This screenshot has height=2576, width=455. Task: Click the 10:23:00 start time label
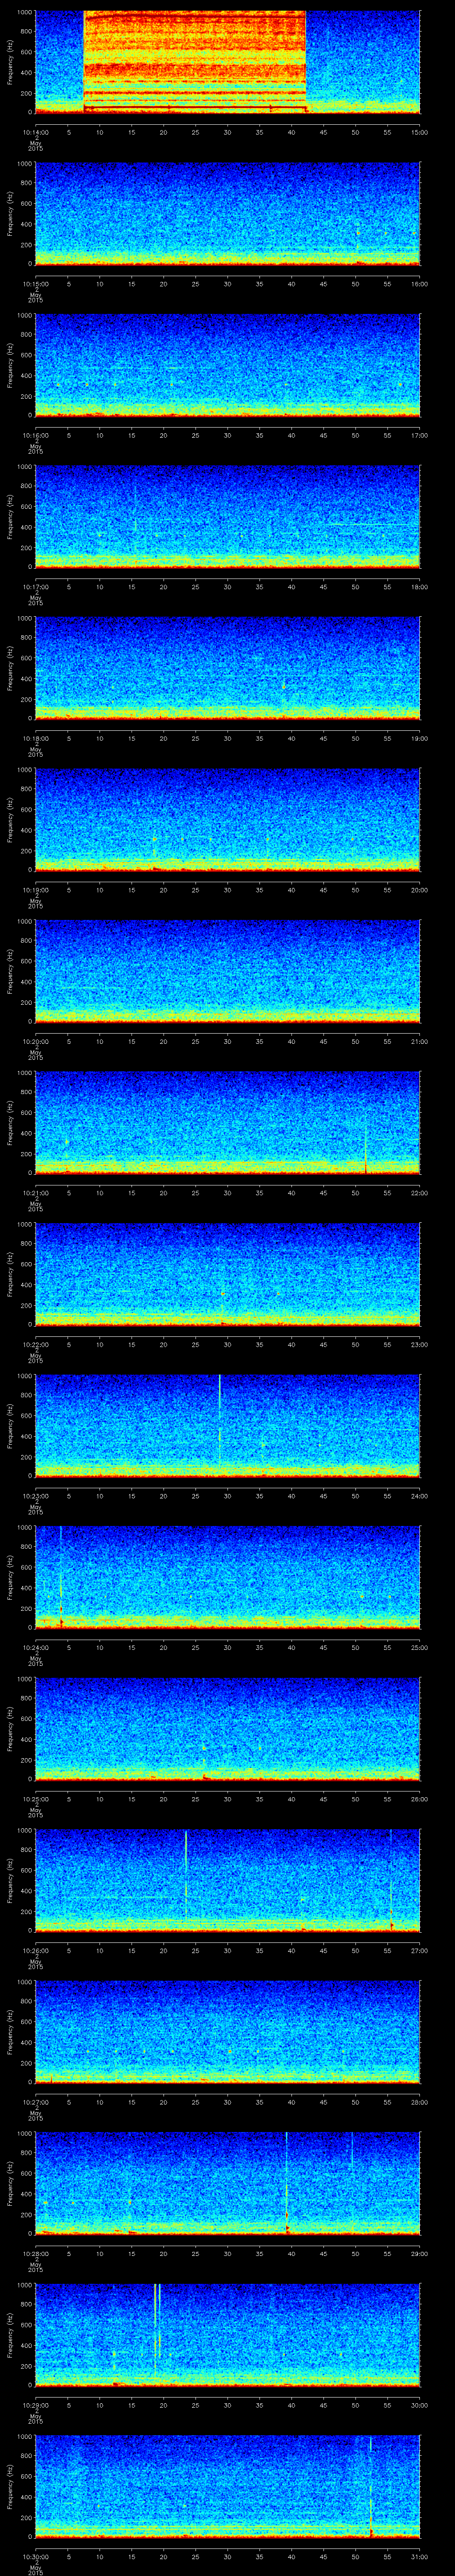[35, 1496]
